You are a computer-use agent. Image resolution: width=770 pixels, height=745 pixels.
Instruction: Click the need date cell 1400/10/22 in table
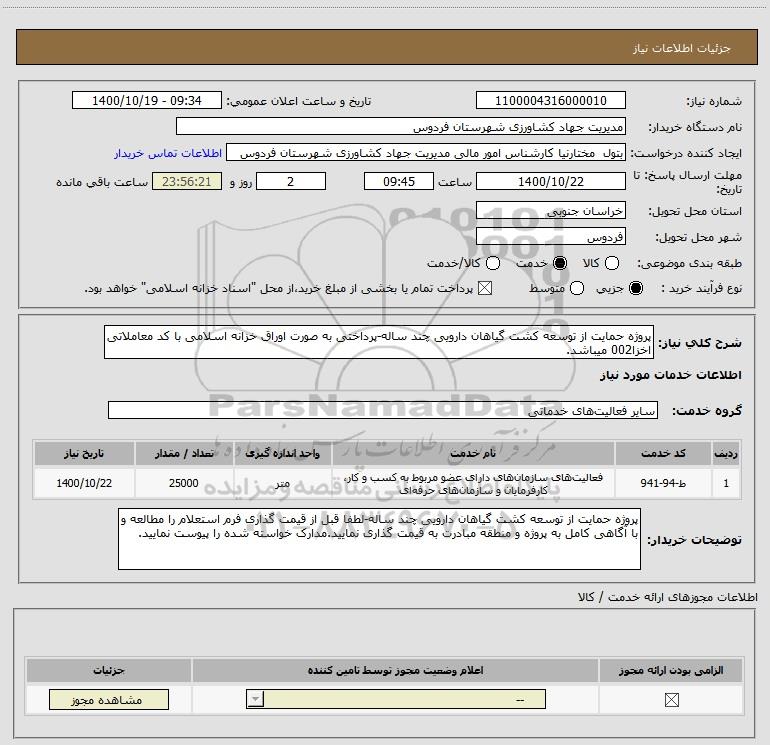[x=84, y=483]
